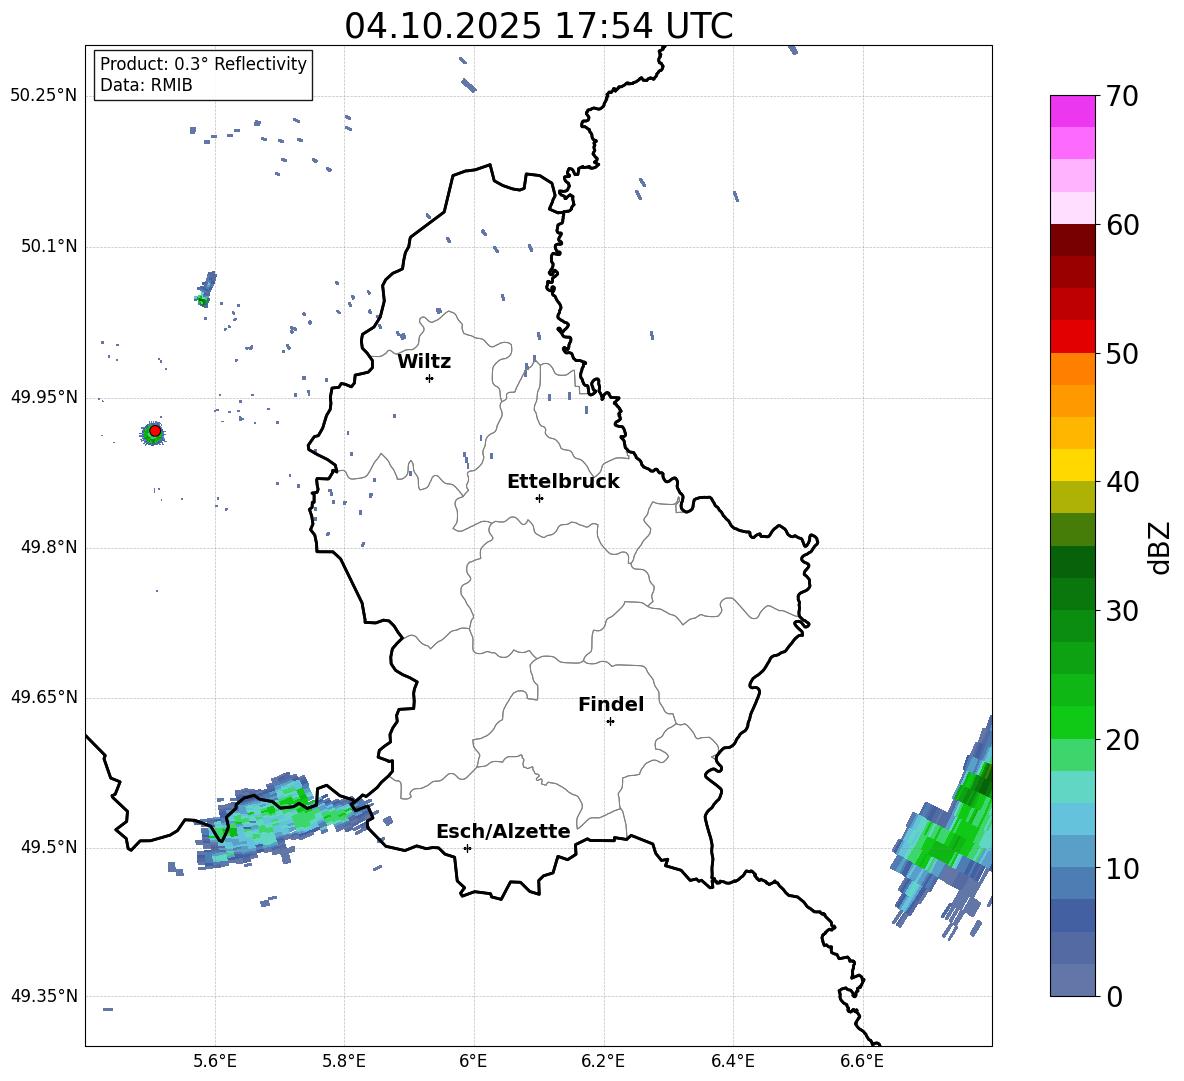Click the orange colorbar segment just below 50
1184x1081 pixels.
pyautogui.click(x=1072, y=369)
